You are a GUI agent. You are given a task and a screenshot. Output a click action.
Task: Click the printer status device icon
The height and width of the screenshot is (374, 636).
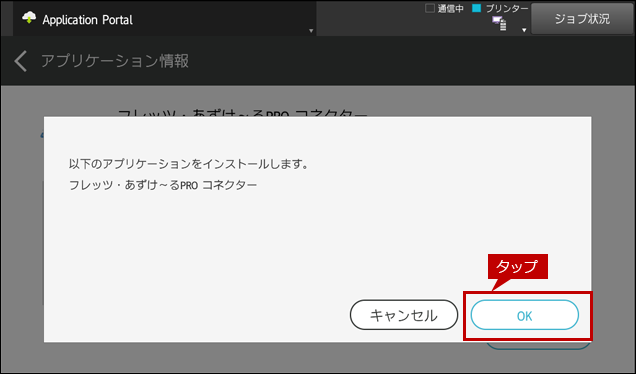click(499, 24)
